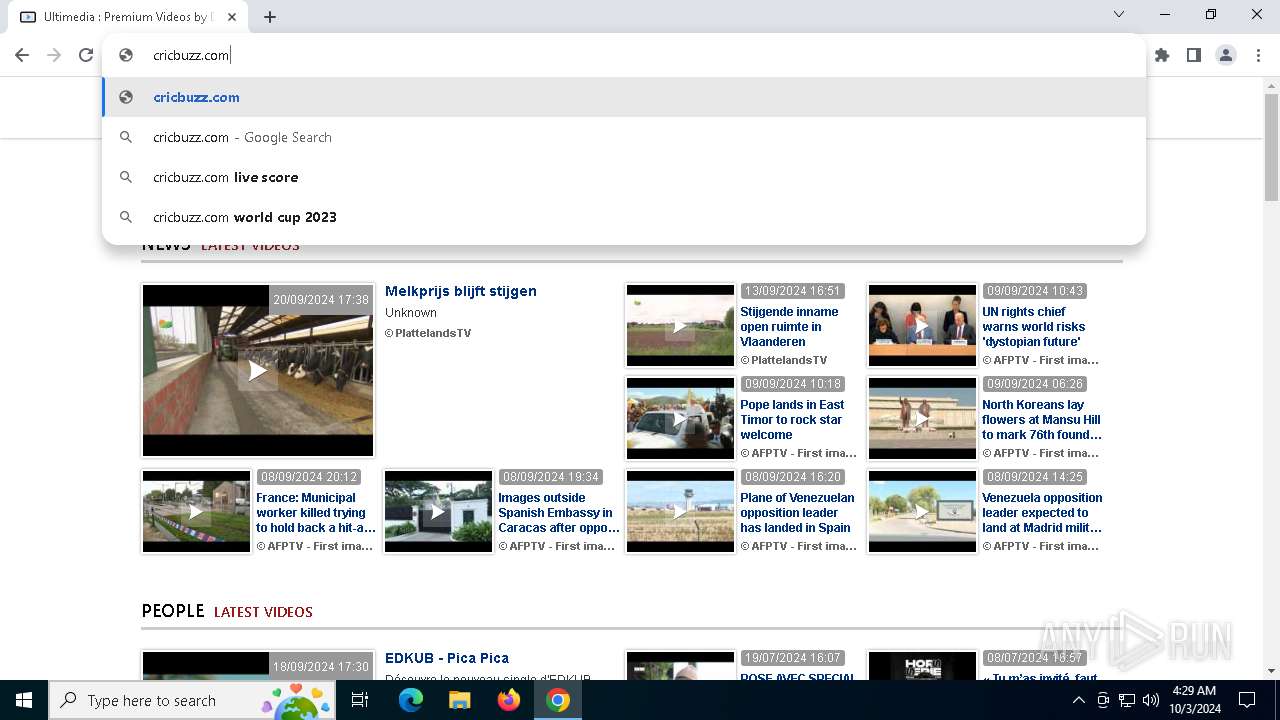Play UN rights chief video thumbnail
The image size is (1280, 720).
tap(922, 325)
